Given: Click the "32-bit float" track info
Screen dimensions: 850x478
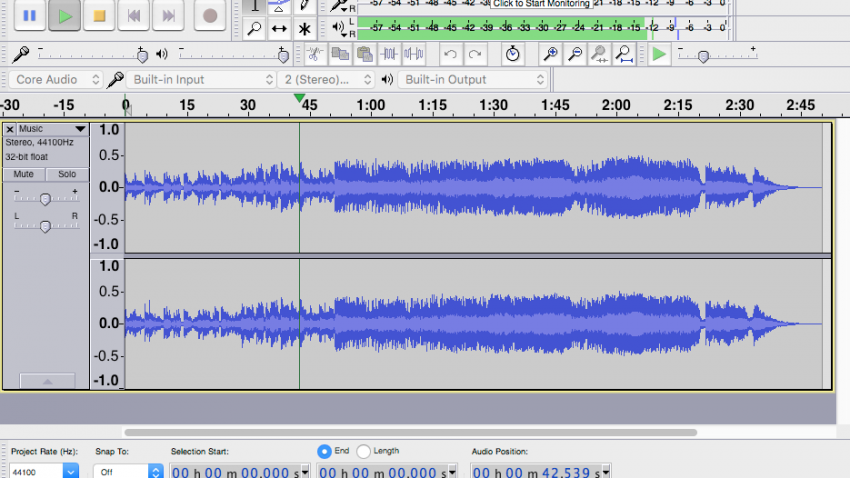Looking at the screenshot, I should (x=27, y=157).
